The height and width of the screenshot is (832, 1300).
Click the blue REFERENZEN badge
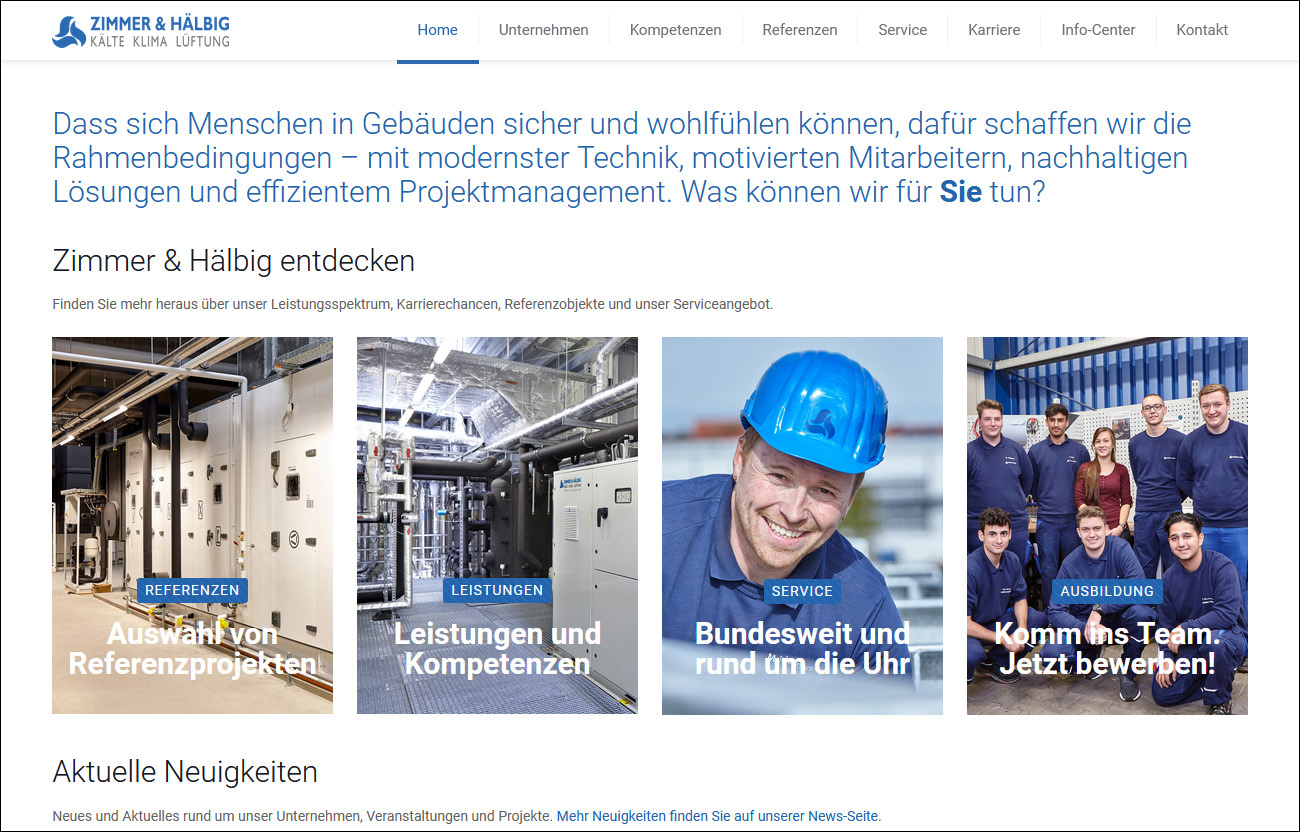coord(192,591)
